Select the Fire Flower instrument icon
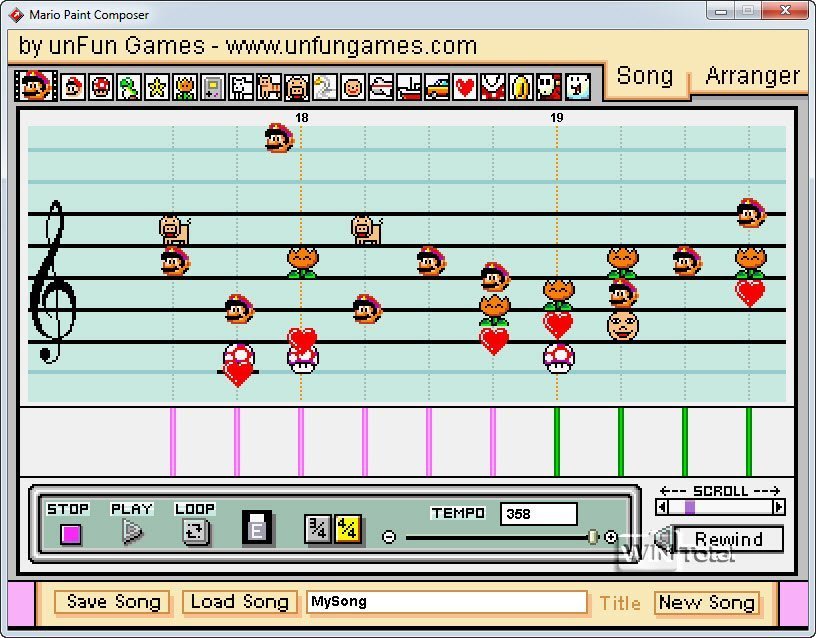The height and width of the screenshot is (638, 816). tap(185, 87)
